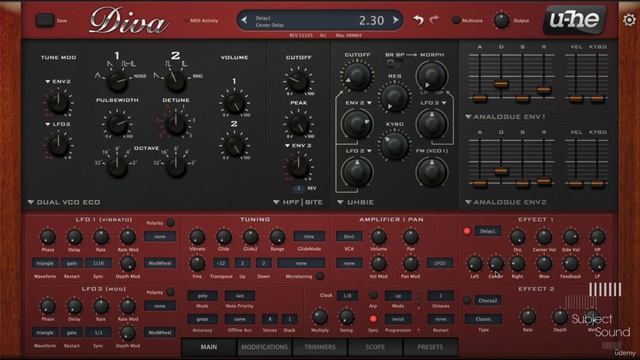Click the Tuning Vibrato knob
The height and width of the screenshot is (360, 640).
(197, 237)
